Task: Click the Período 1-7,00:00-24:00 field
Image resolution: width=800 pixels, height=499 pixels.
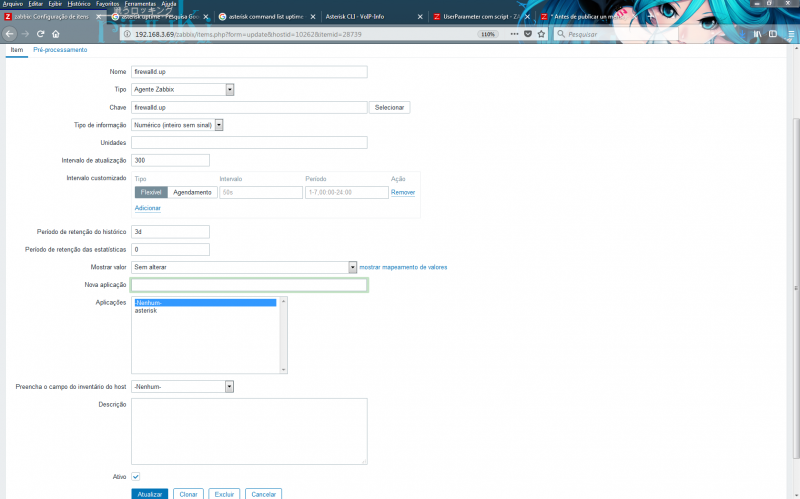Action: point(346,192)
